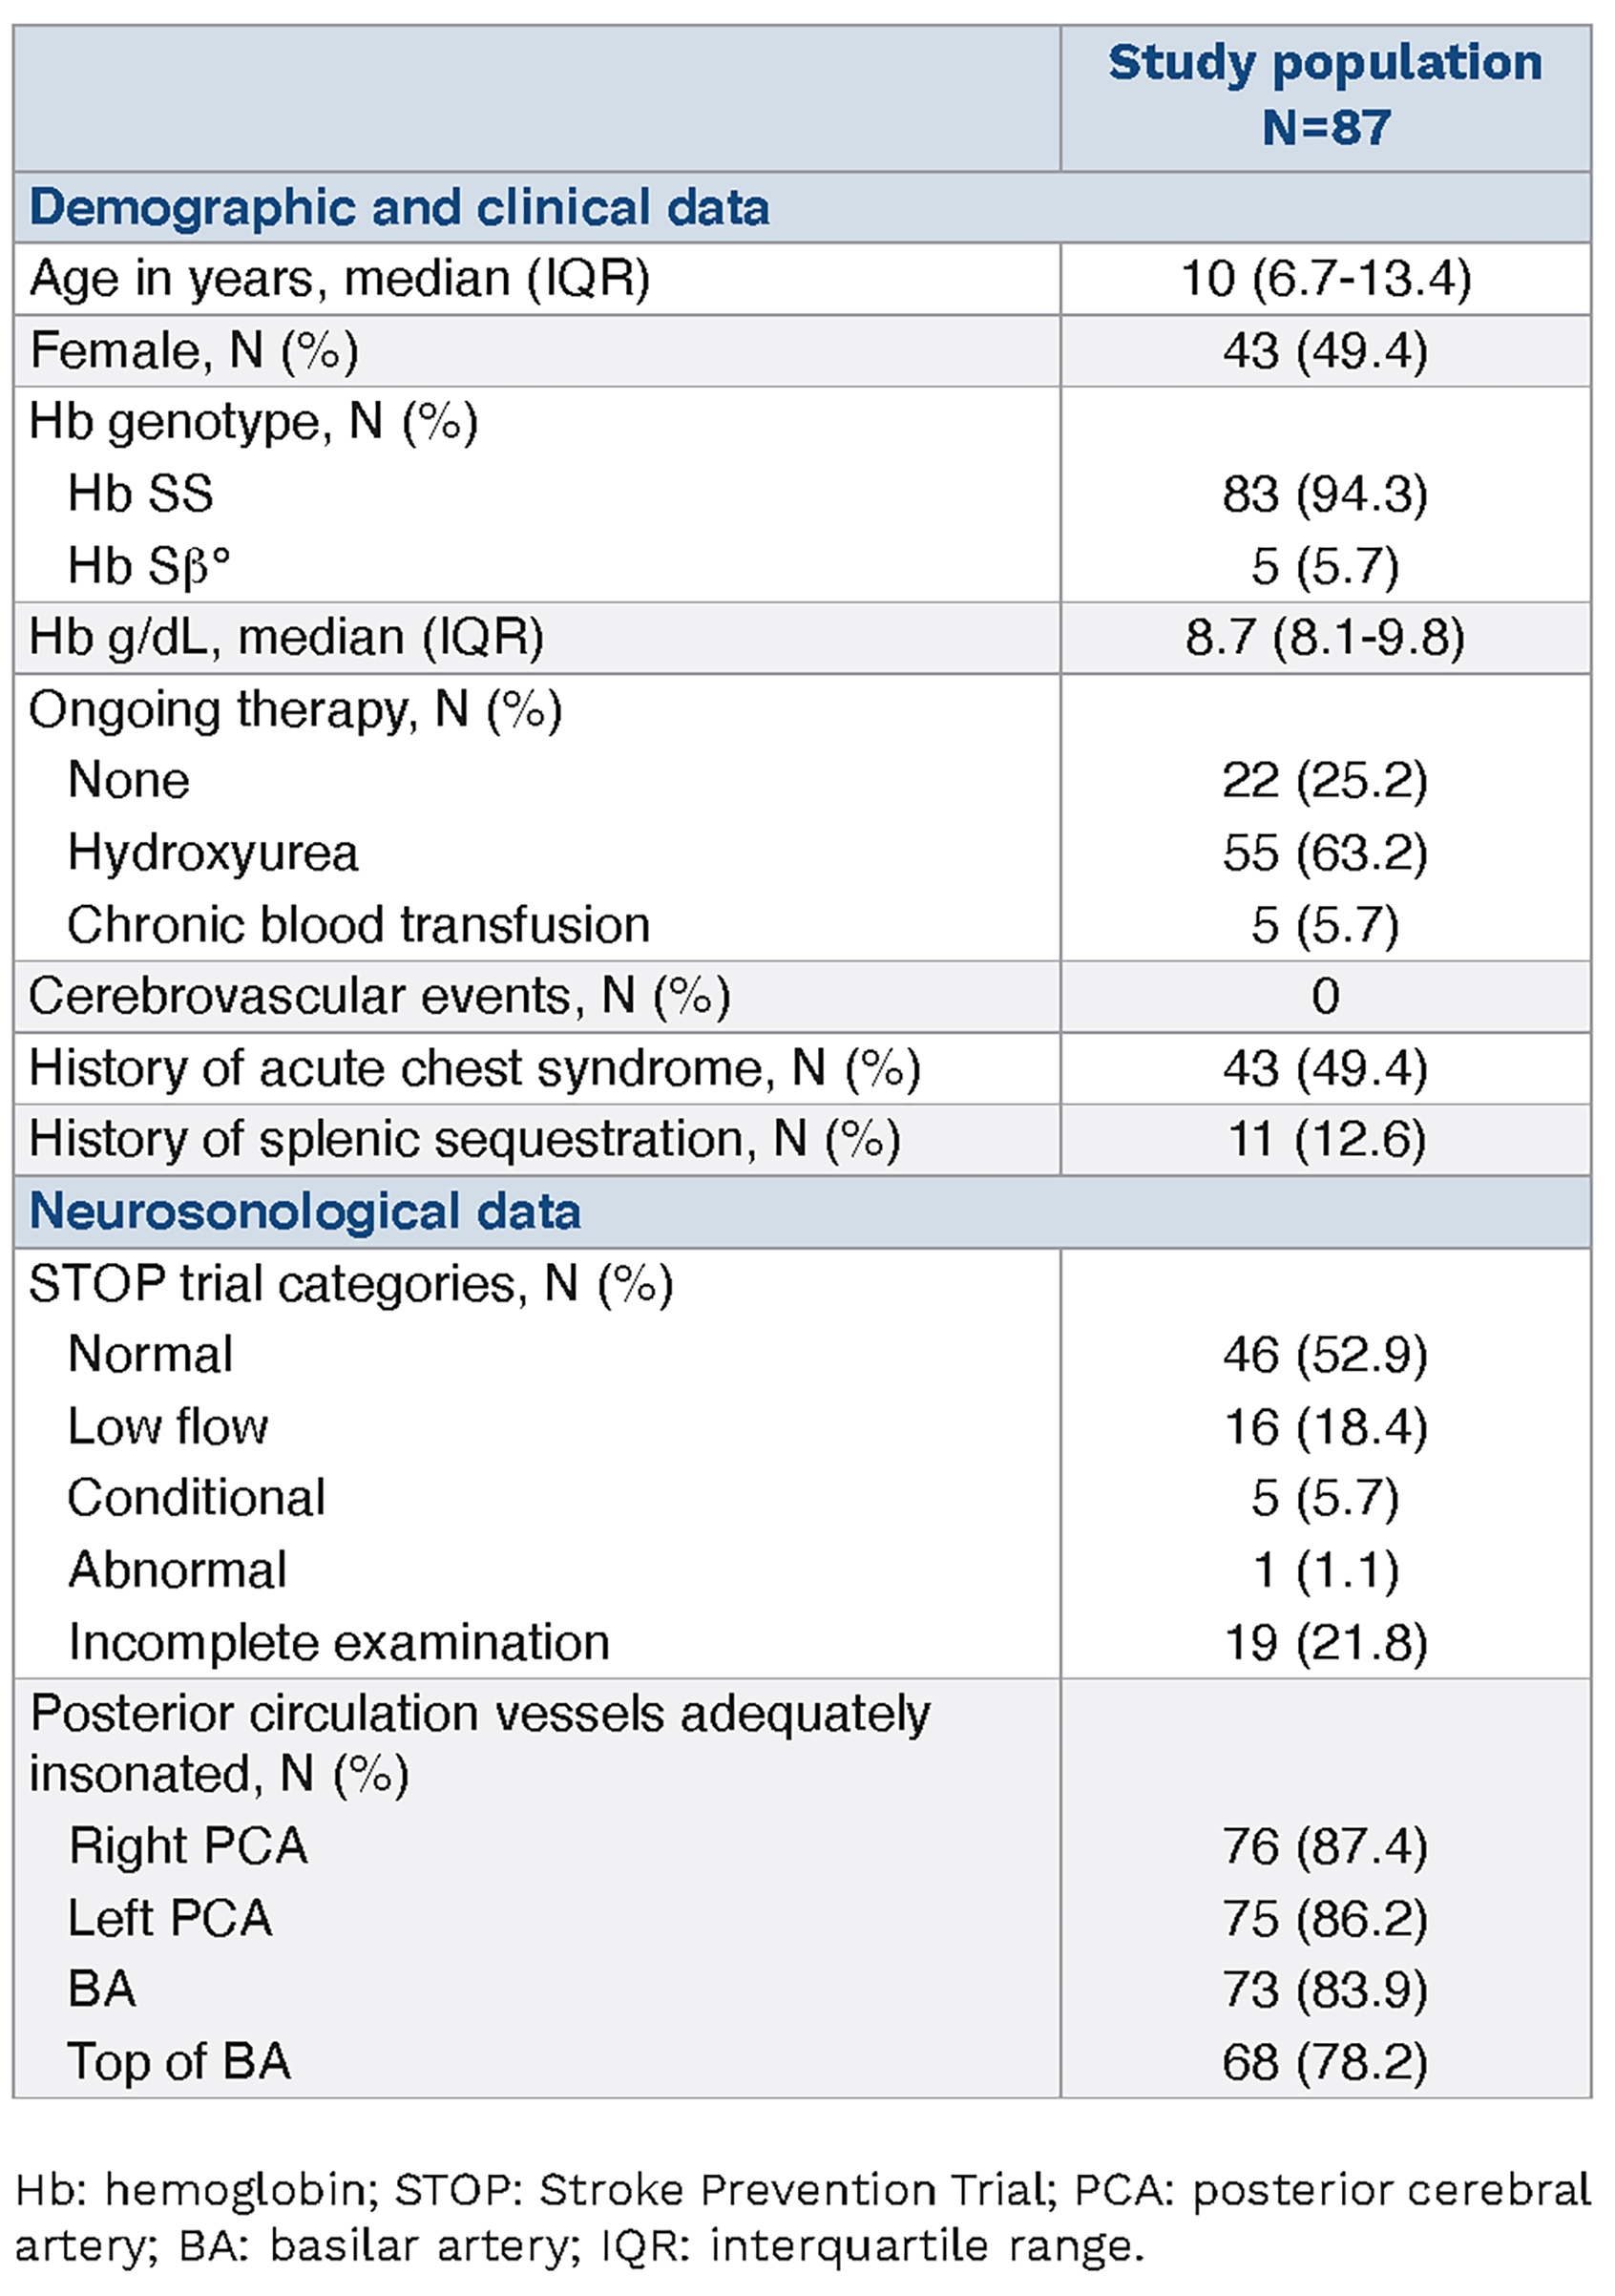Select the age value '10 (6.7-13.4)'

[1325, 279]
